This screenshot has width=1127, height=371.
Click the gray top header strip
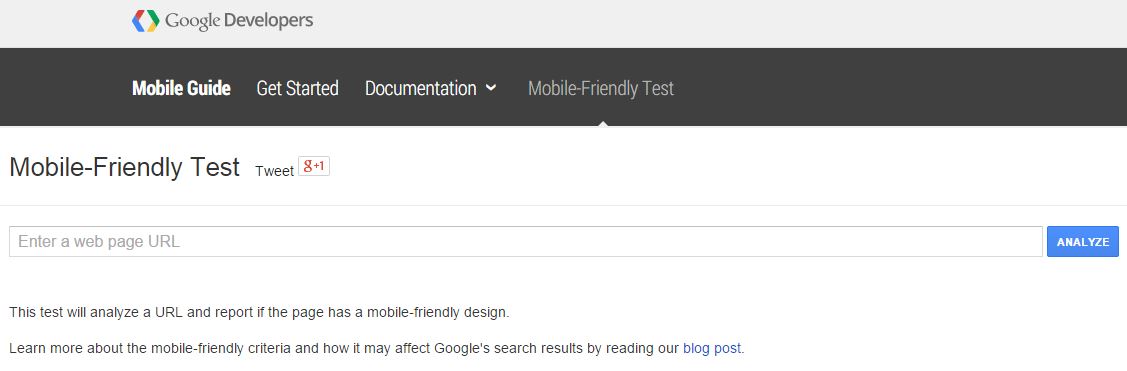coord(719,24)
